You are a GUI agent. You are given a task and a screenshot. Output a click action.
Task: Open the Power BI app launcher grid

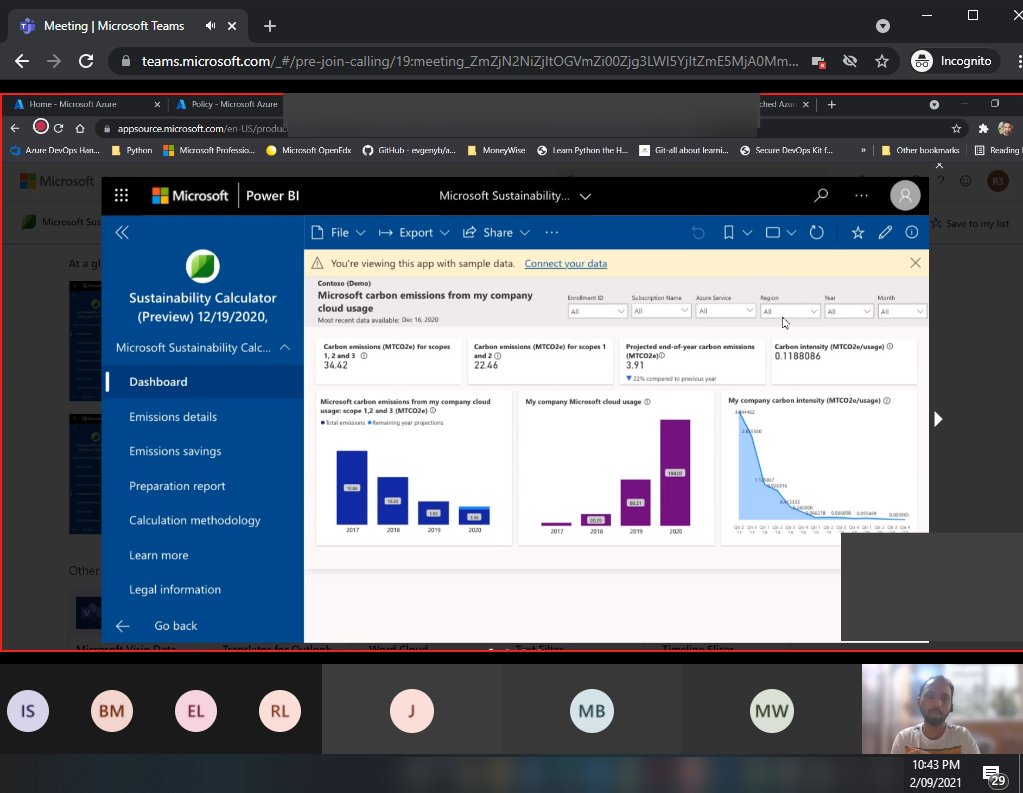pos(121,195)
